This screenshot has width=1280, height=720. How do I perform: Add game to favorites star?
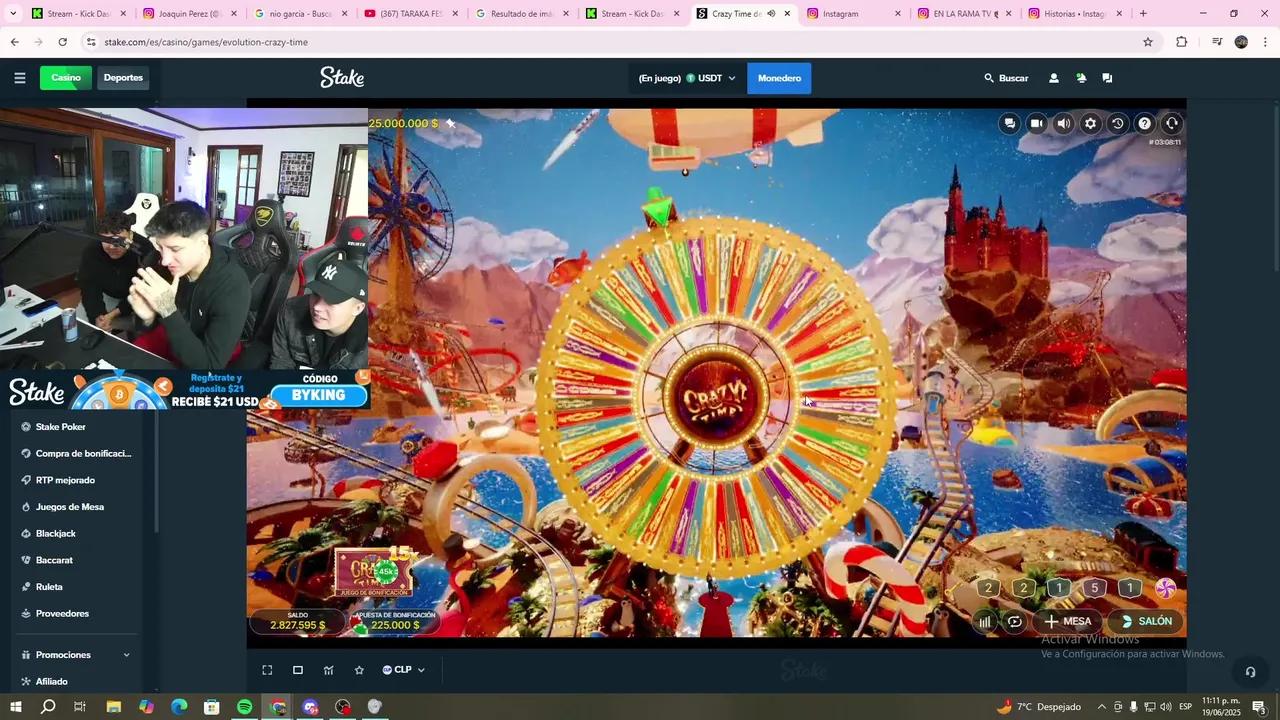(x=359, y=670)
